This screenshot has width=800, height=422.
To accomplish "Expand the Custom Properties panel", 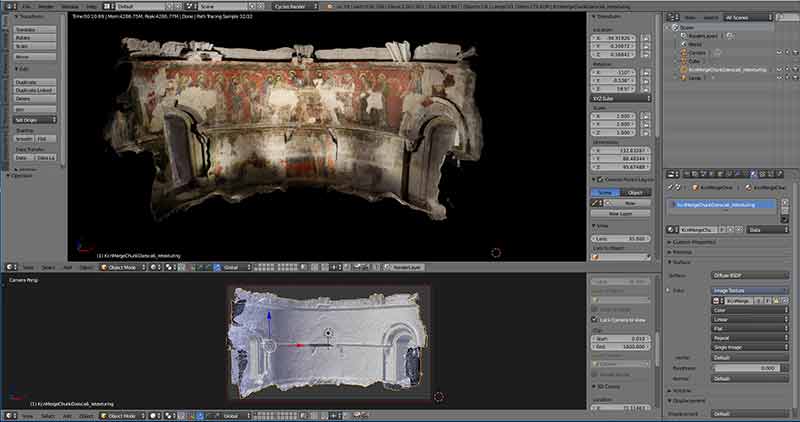I will click(x=691, y=242).
